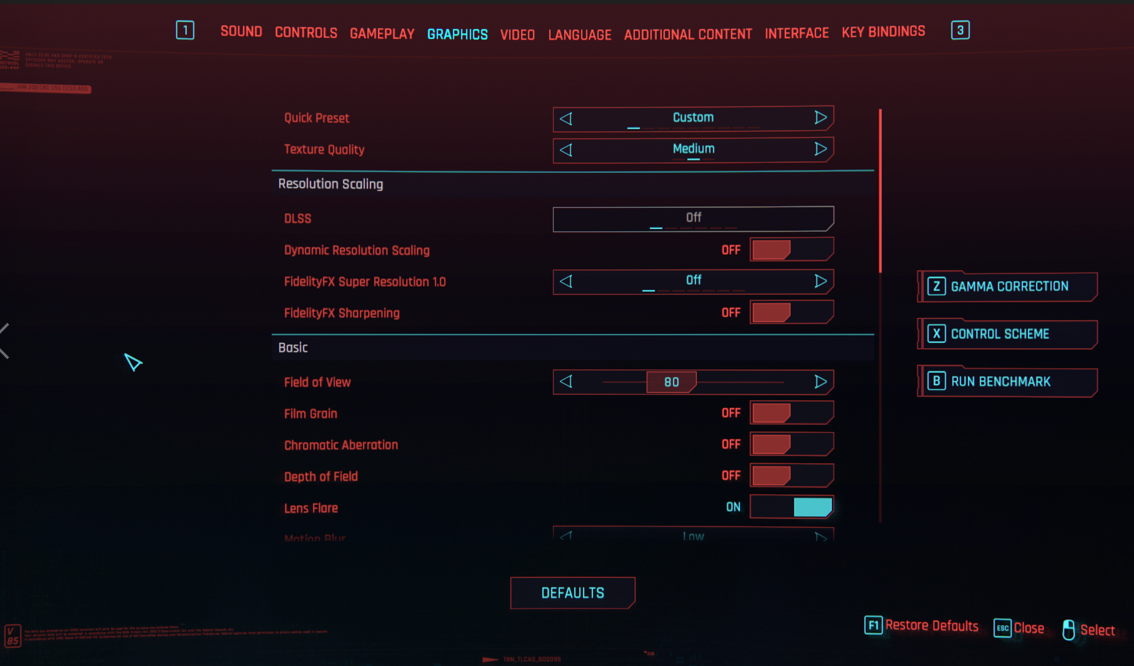Click Field of View left arrow
This screenshot has height=666, width=1134.
pos(566,381)
